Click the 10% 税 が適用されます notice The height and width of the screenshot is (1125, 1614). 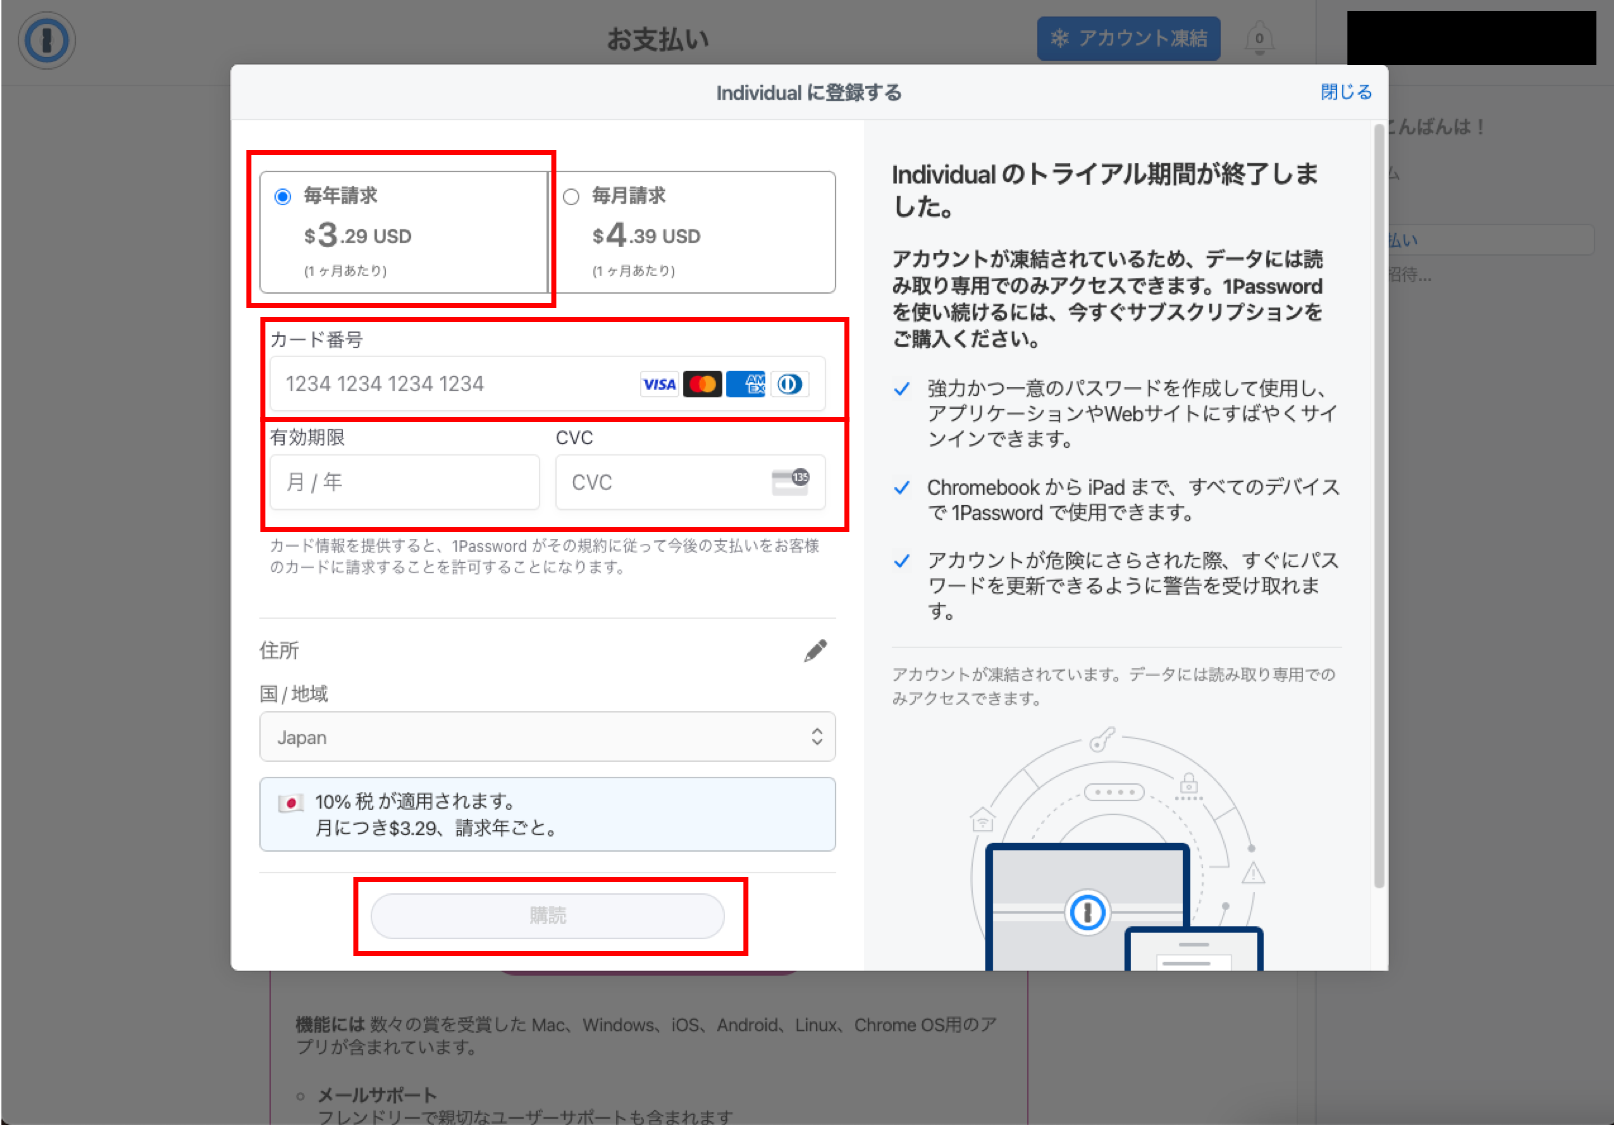pos(547,814)
